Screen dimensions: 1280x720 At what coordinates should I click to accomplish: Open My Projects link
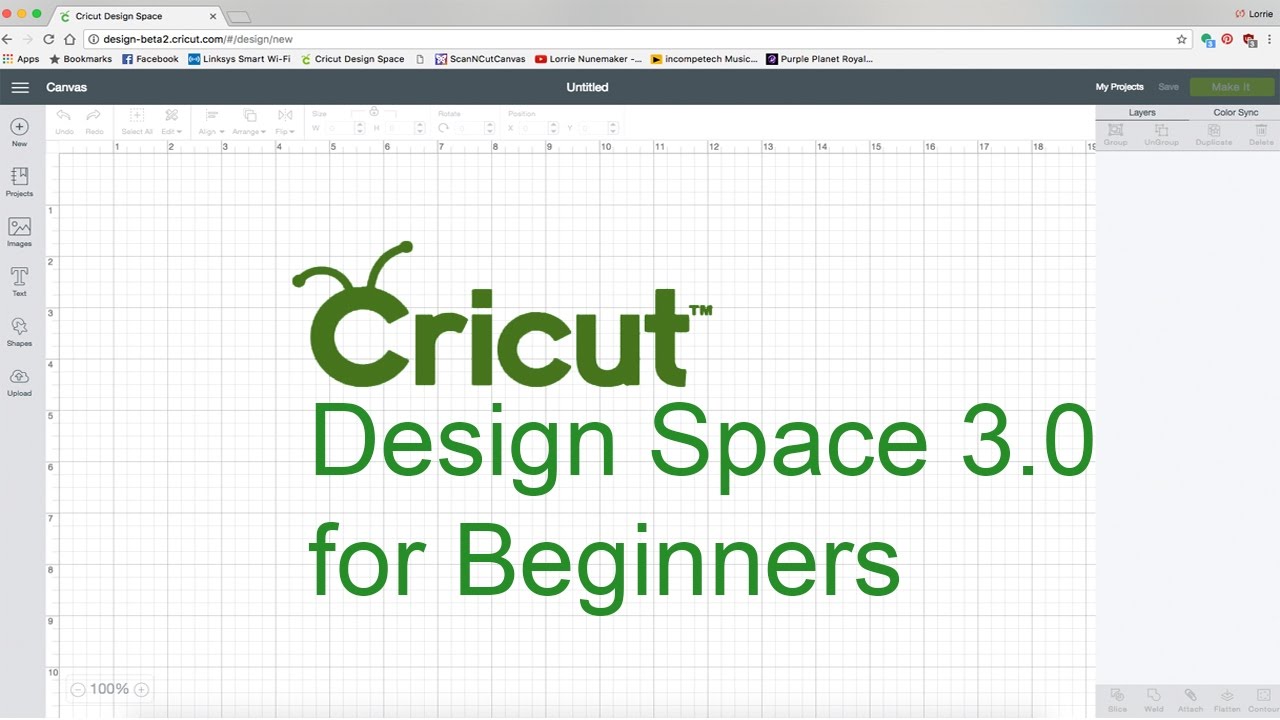(1119, 87)
